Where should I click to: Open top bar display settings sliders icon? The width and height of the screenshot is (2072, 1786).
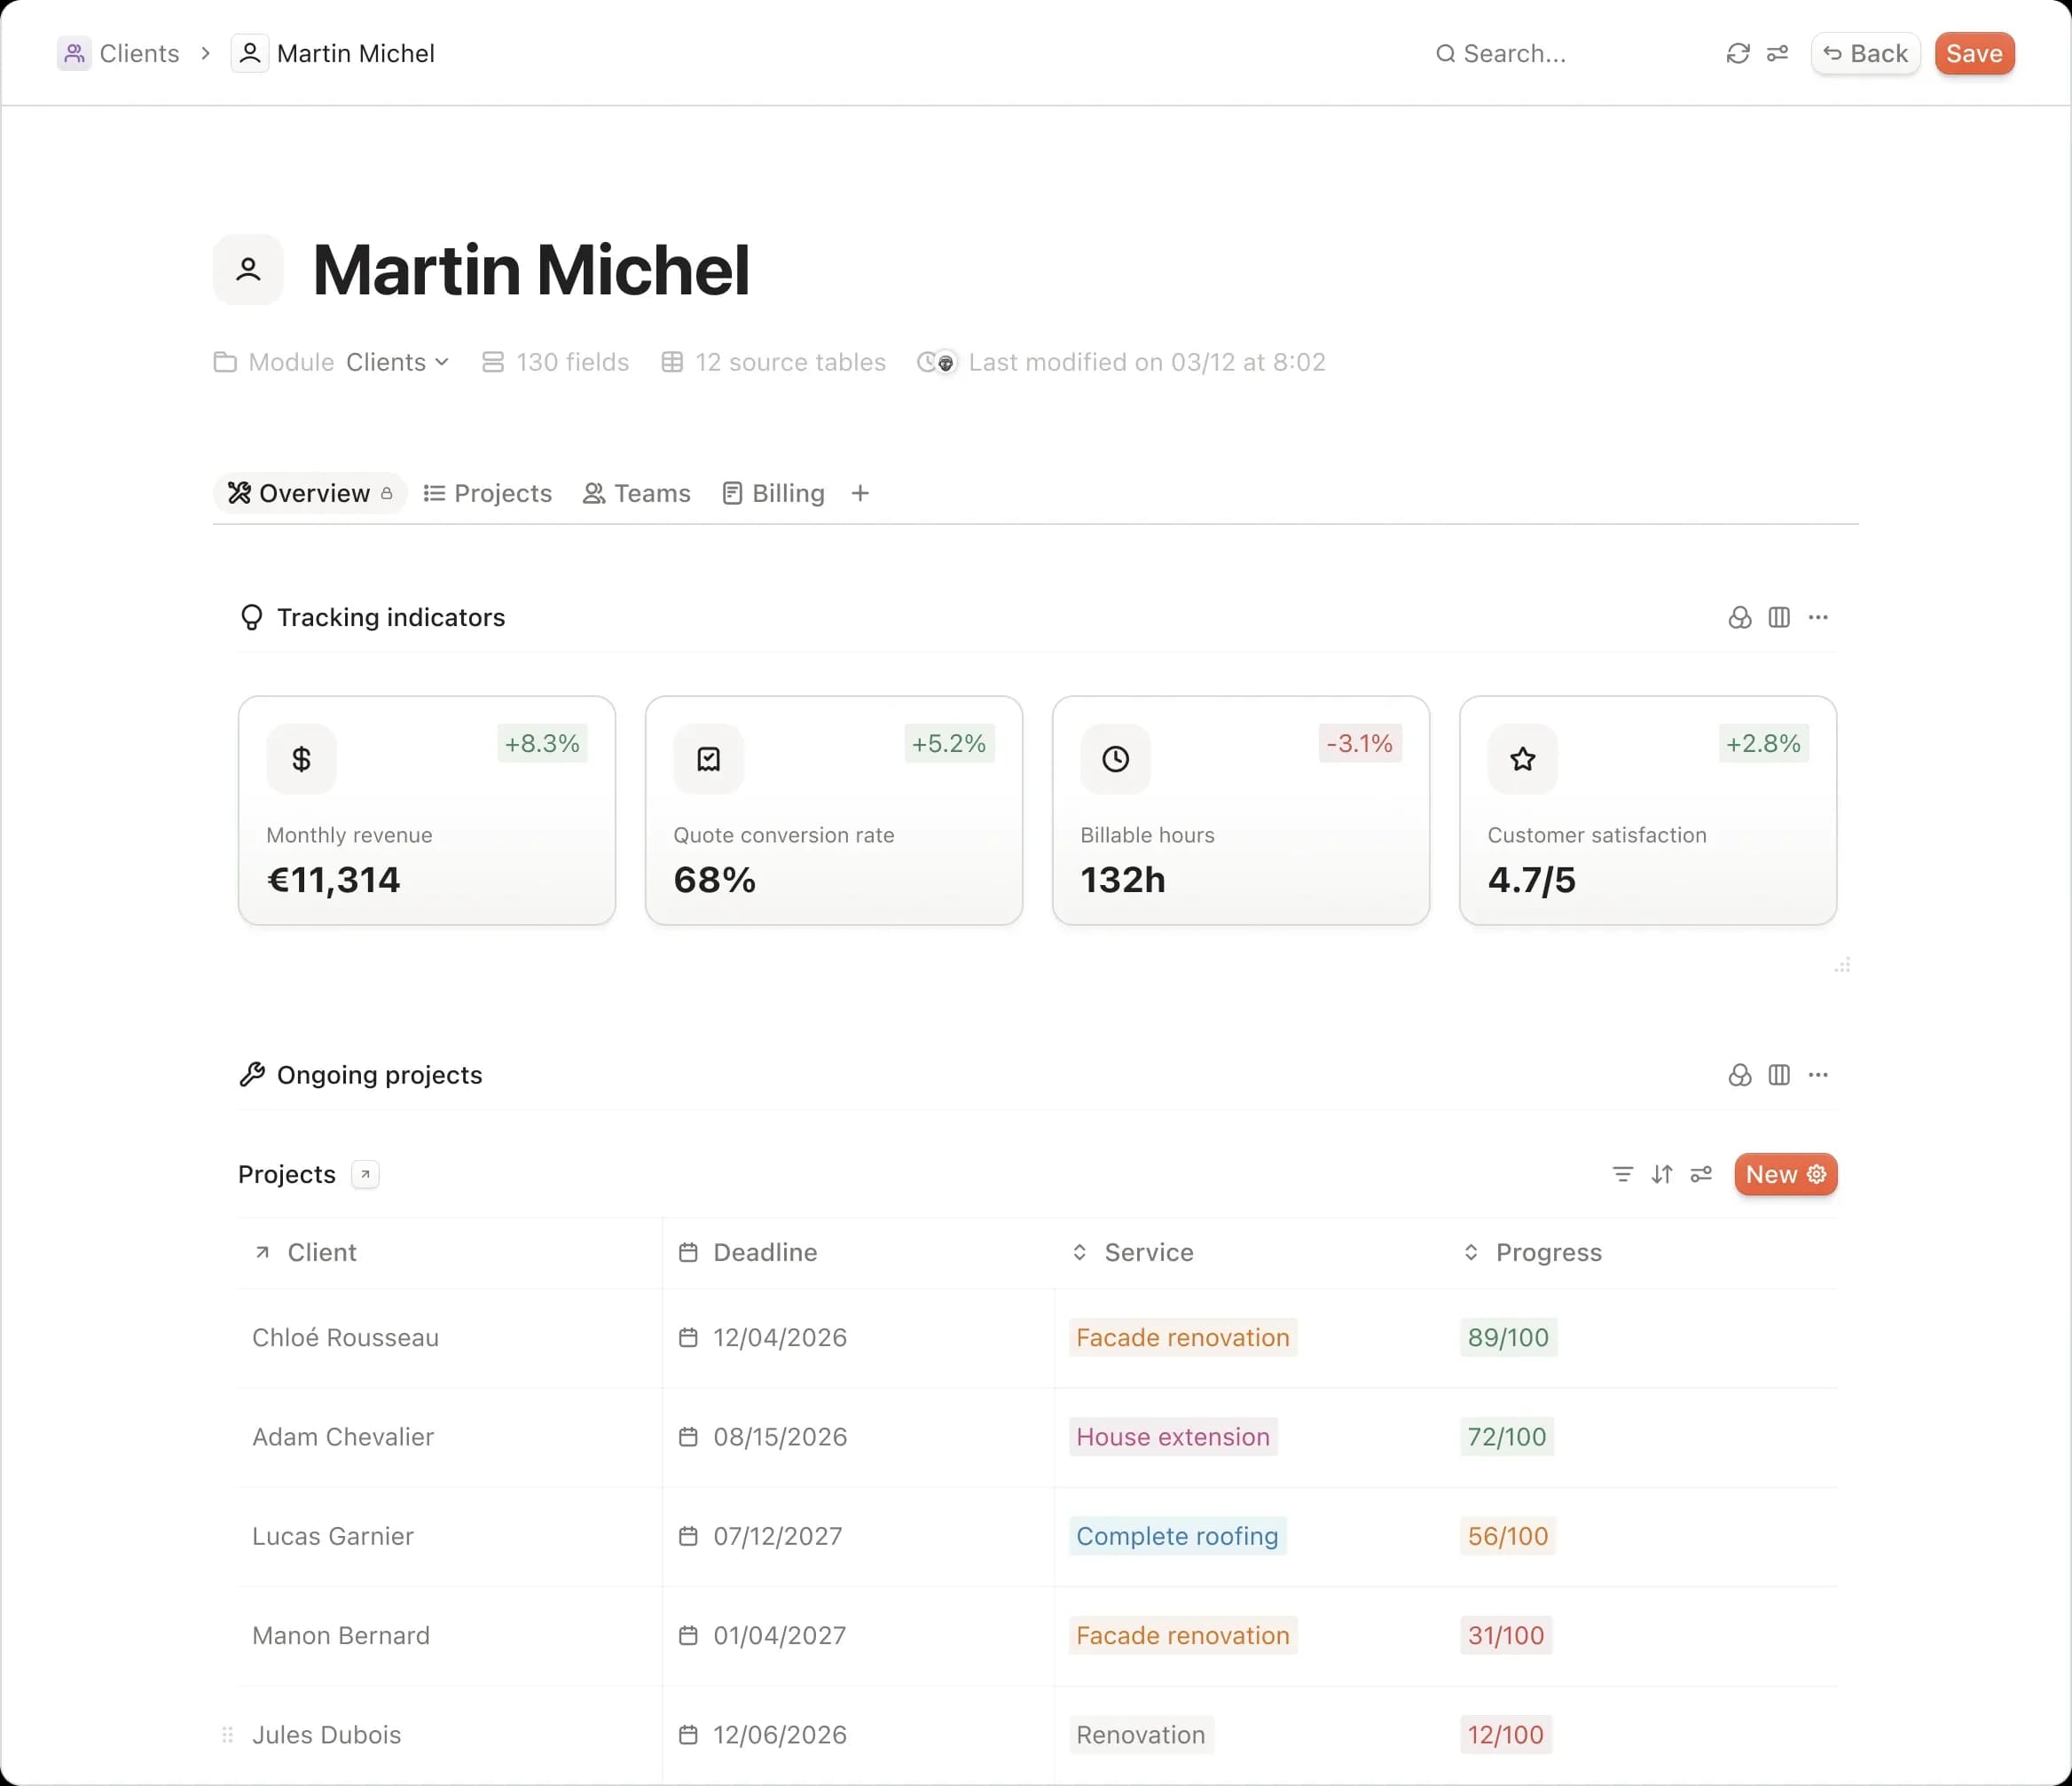pyautogui.click(x=1777, y=53)
